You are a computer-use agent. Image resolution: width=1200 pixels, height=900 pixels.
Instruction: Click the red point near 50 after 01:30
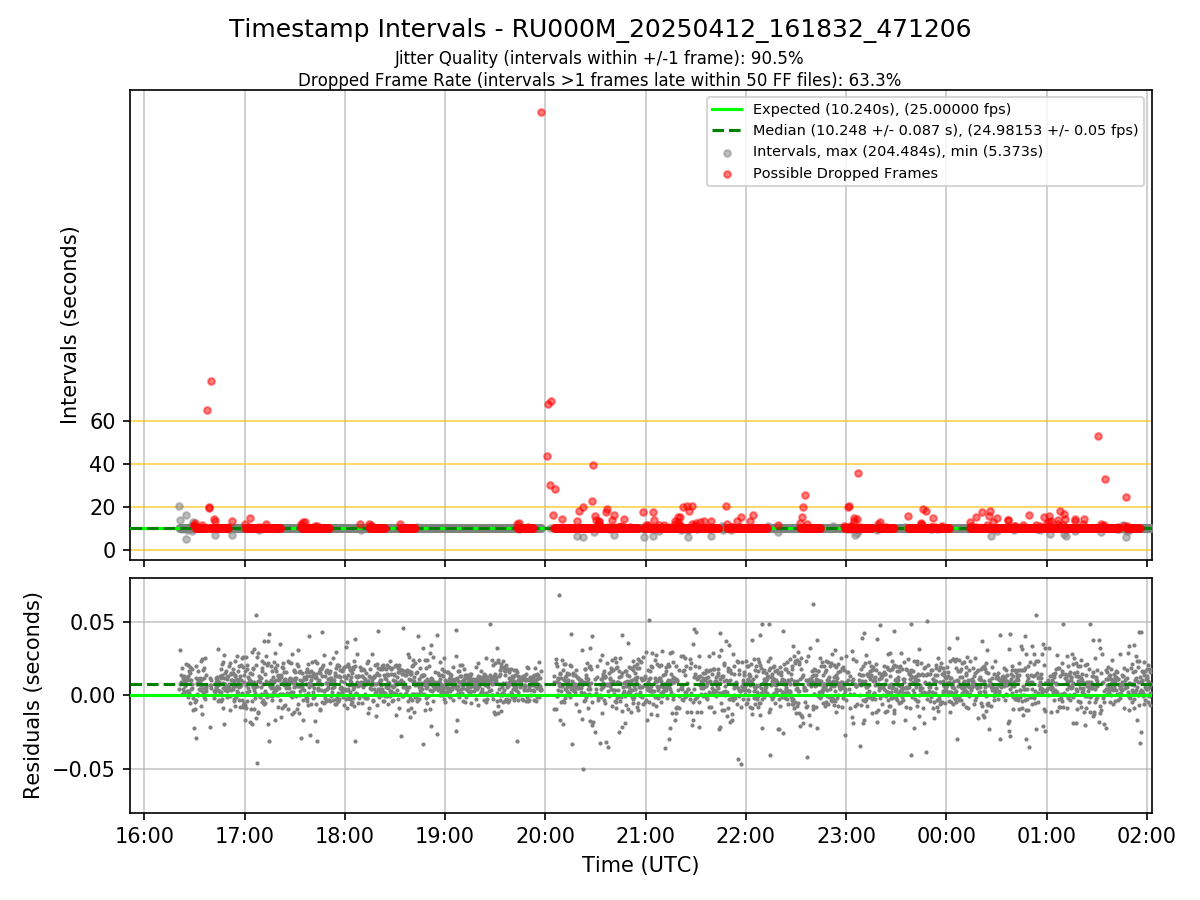(1098, 436)
